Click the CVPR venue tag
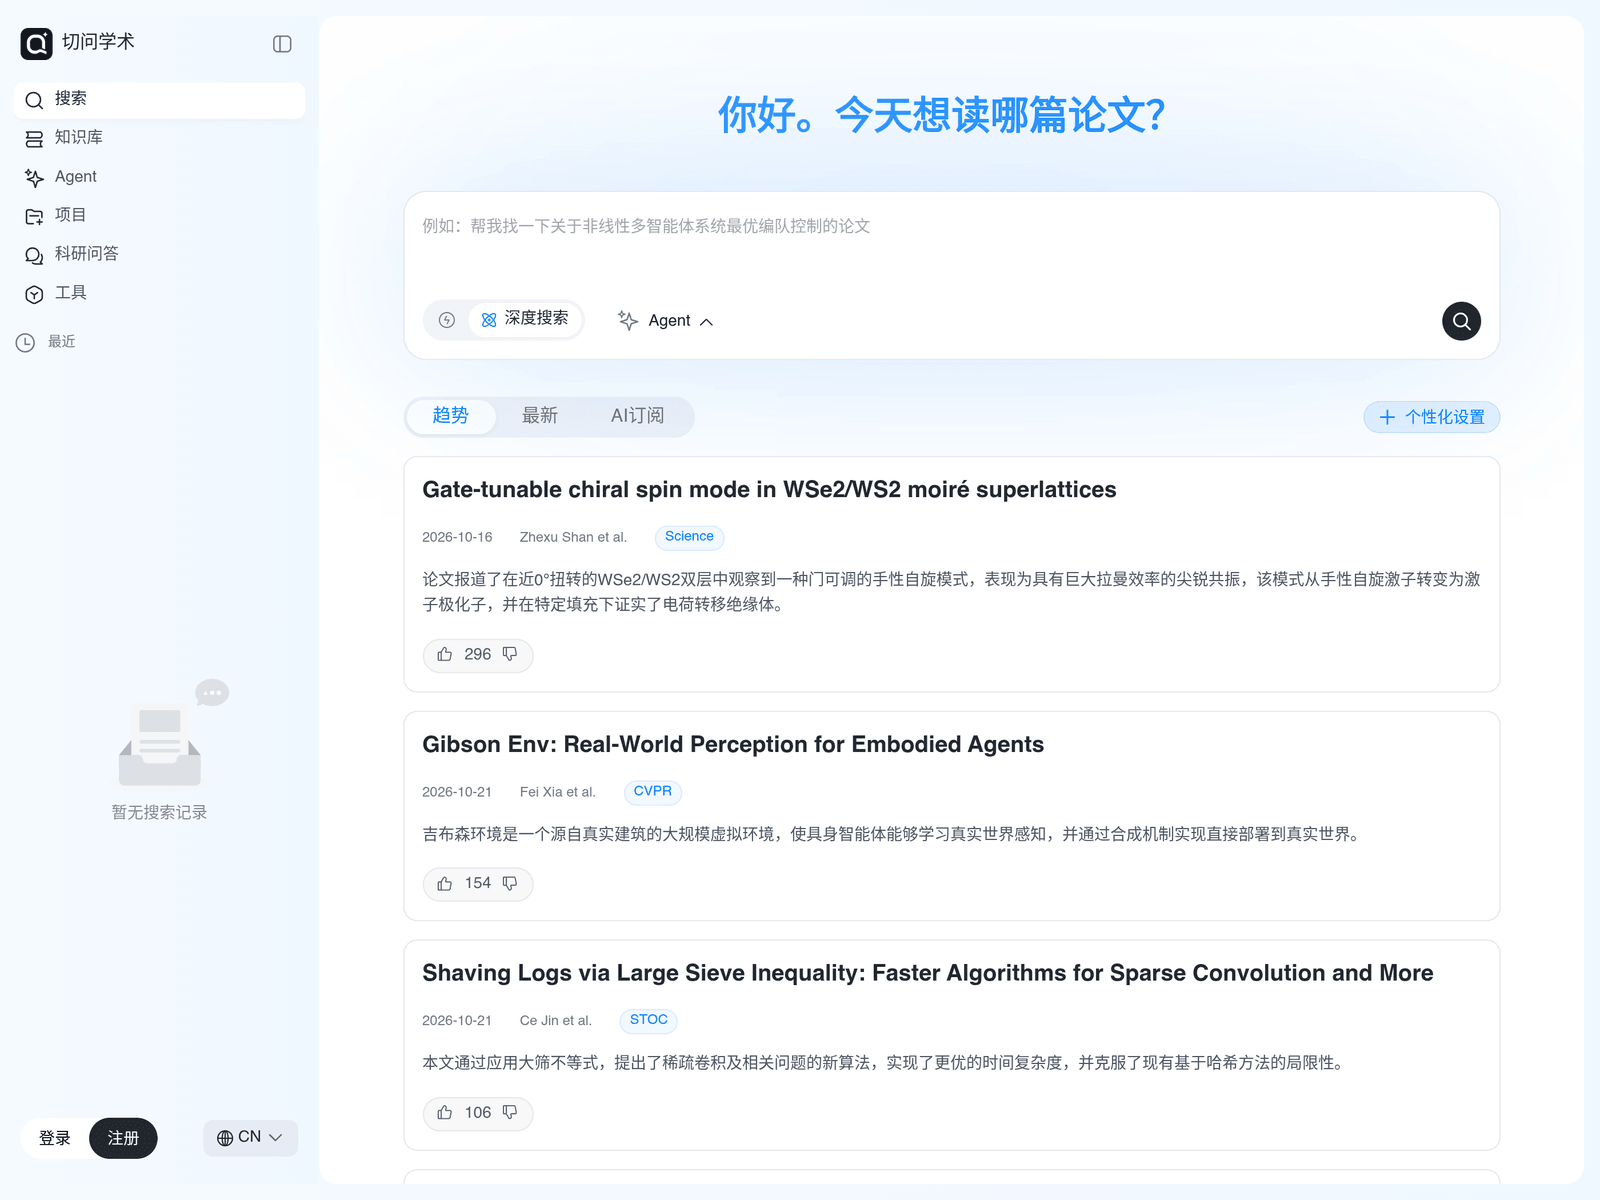 [653, 792]
